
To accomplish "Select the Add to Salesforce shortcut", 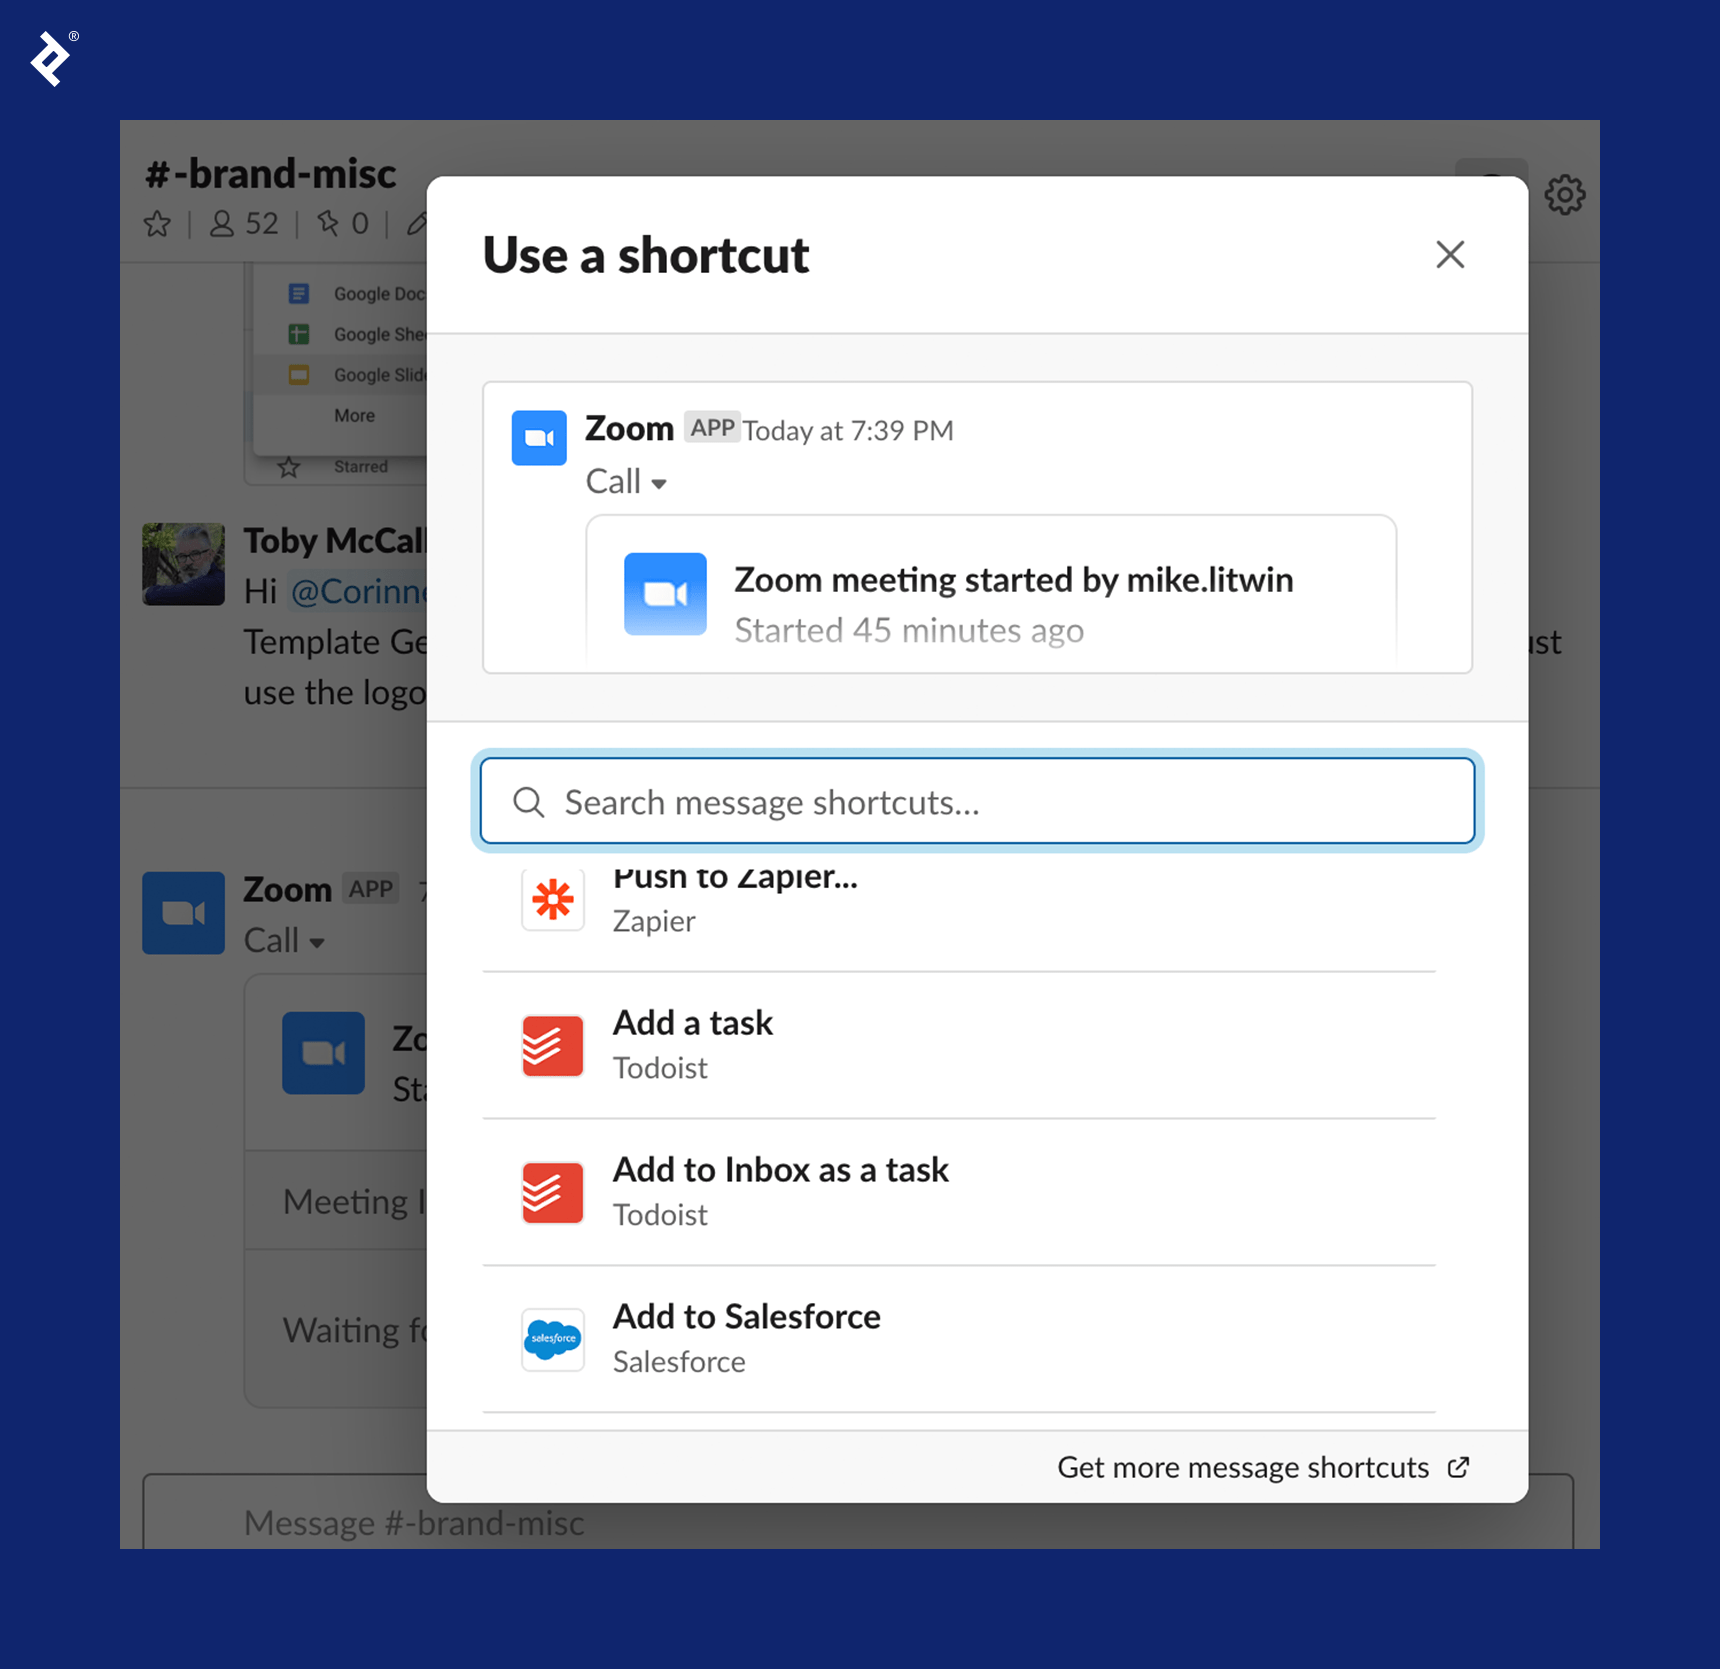I will click(959, 1339).
